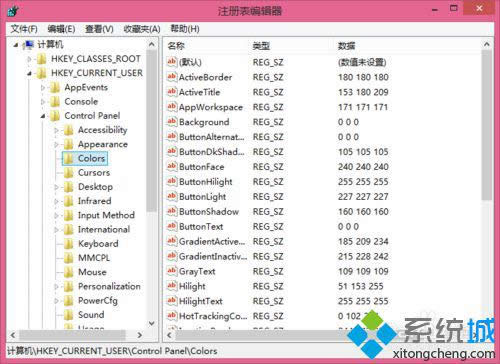Minimize the Registry Editor window

[435, 10]
